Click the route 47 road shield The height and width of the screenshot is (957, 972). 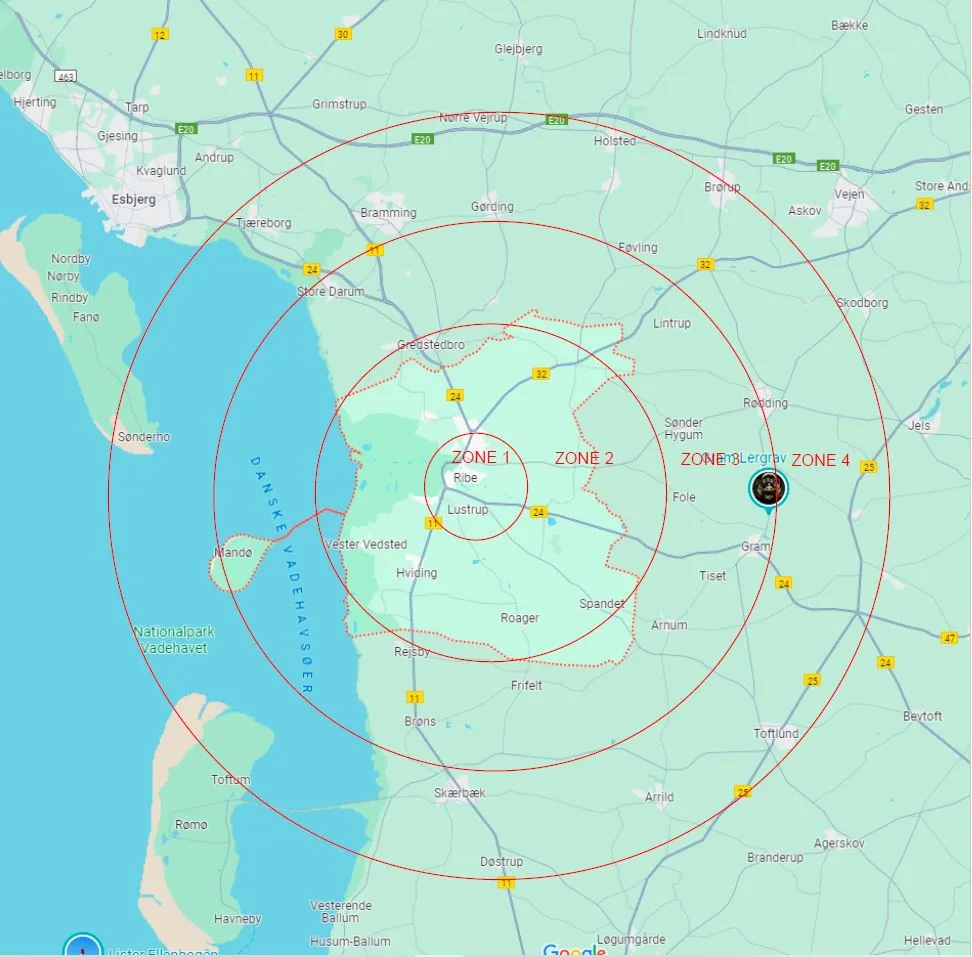pos(949,637)
